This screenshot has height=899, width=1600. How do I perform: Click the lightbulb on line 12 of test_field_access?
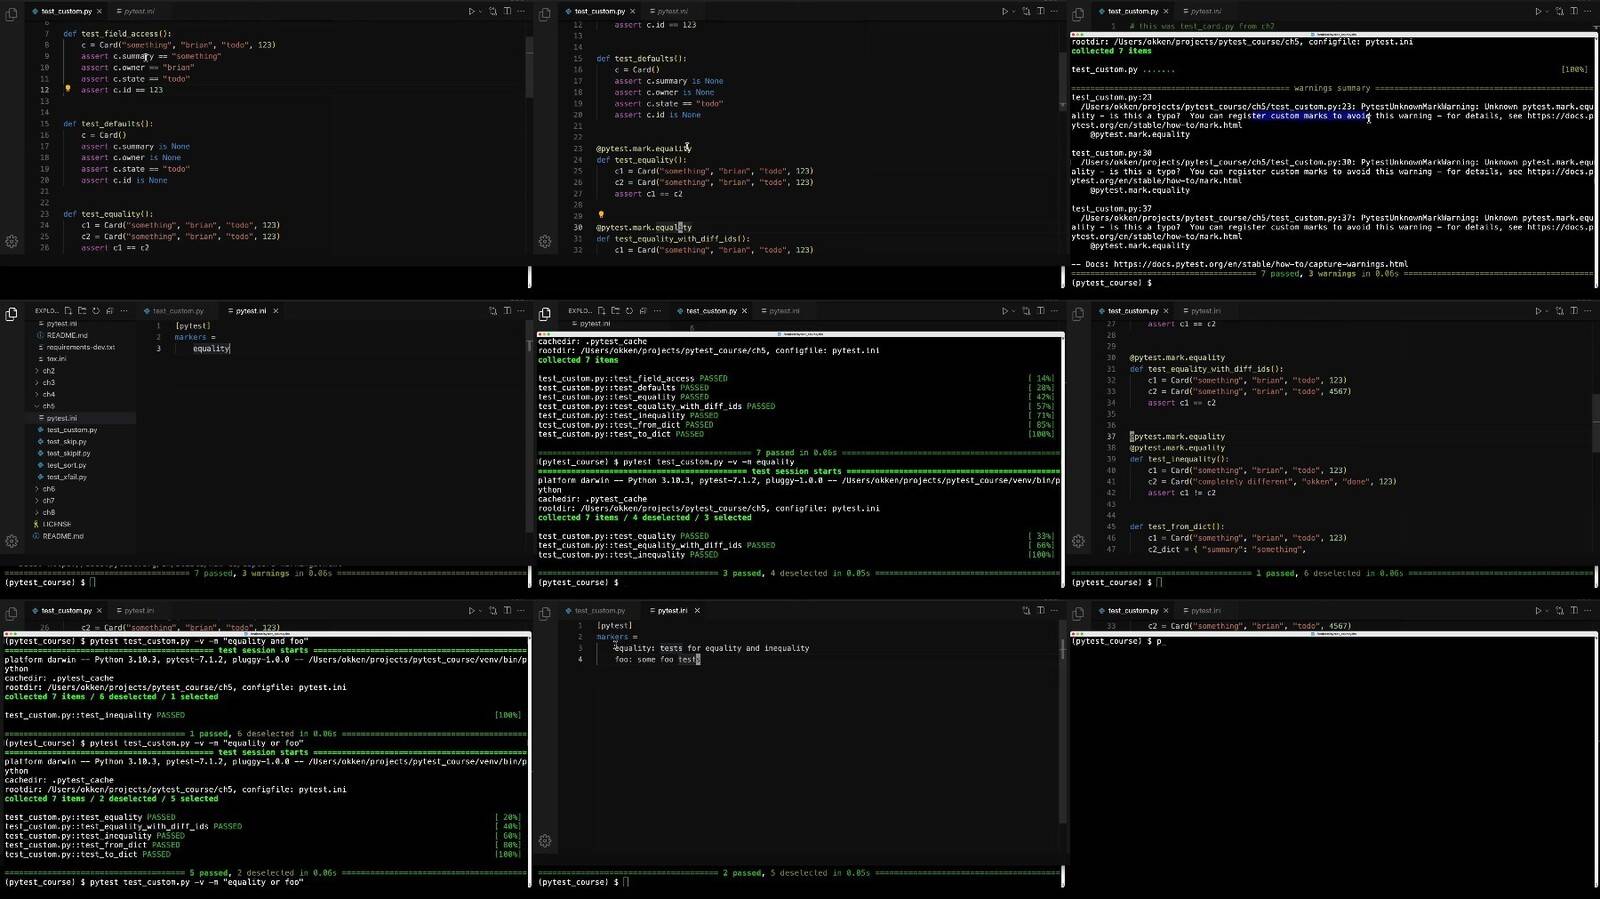tap(68, 89)
